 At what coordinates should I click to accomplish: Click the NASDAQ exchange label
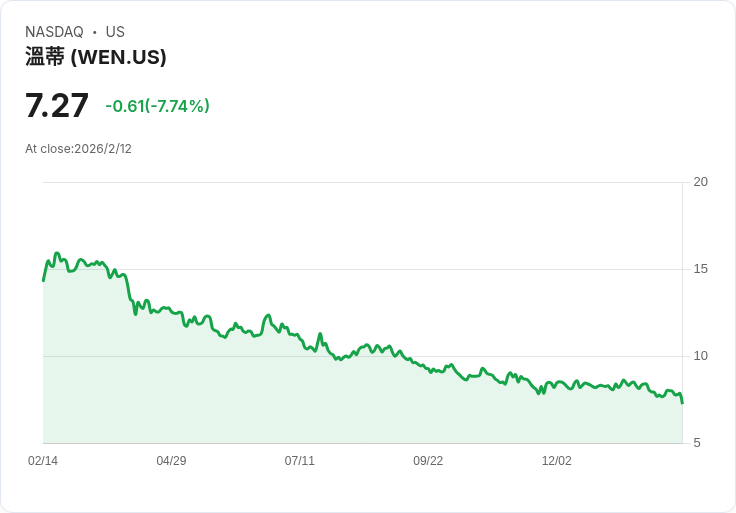click(x=54, y=32)
